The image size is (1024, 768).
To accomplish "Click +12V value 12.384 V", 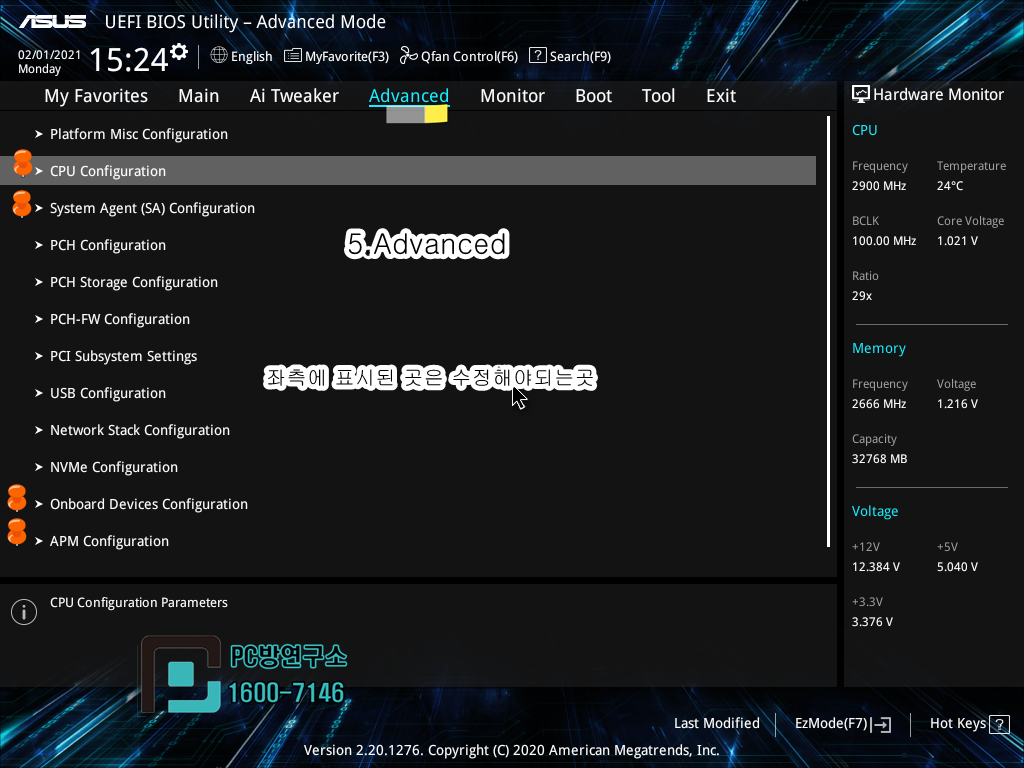I will 875,567.
